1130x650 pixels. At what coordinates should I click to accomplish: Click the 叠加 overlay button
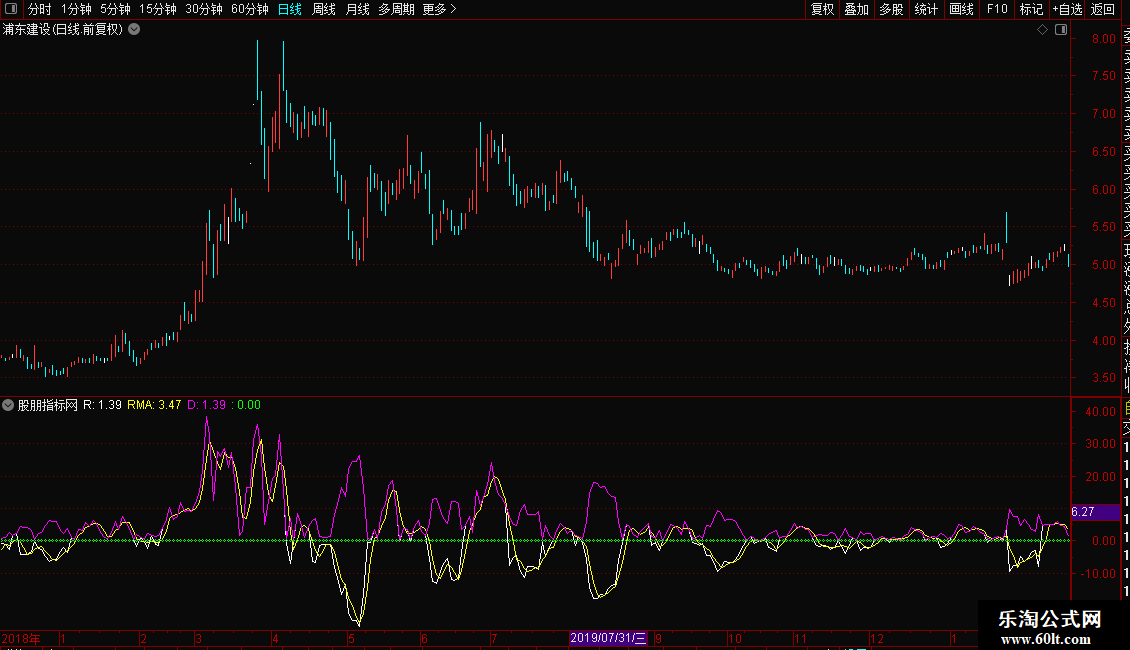857,9
